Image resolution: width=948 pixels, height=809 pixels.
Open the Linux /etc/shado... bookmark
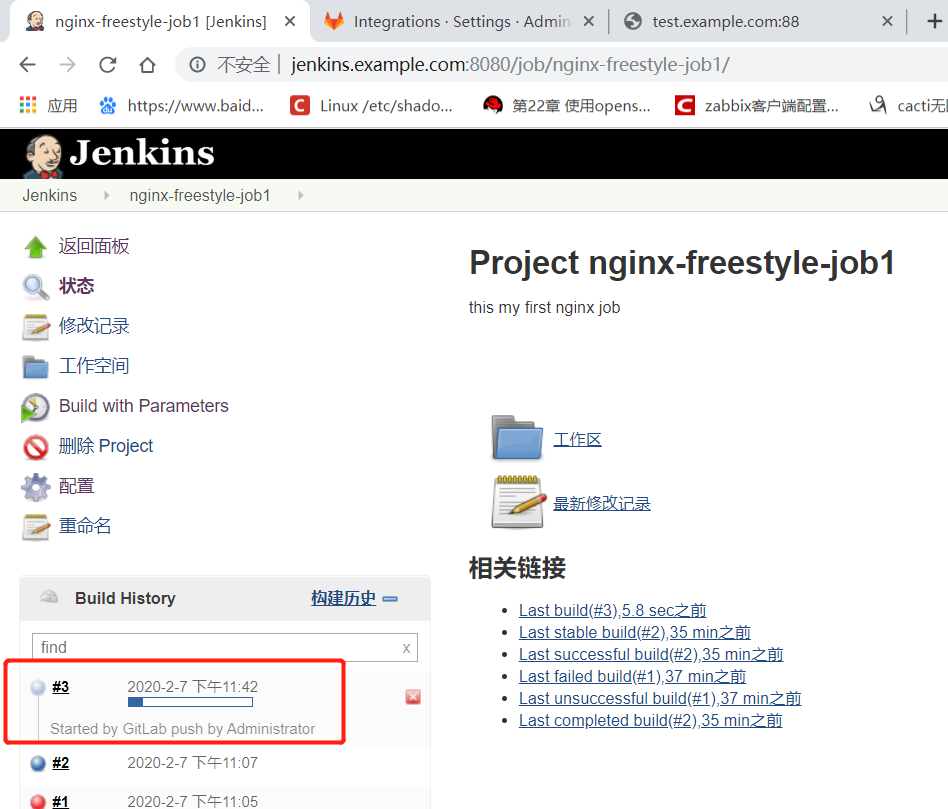point(371,106)
